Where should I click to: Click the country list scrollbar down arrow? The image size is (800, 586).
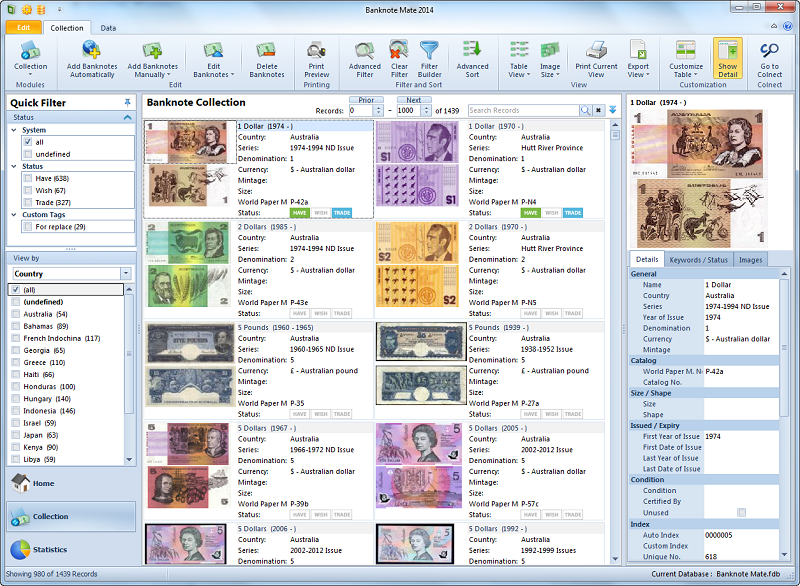point(129,460)
